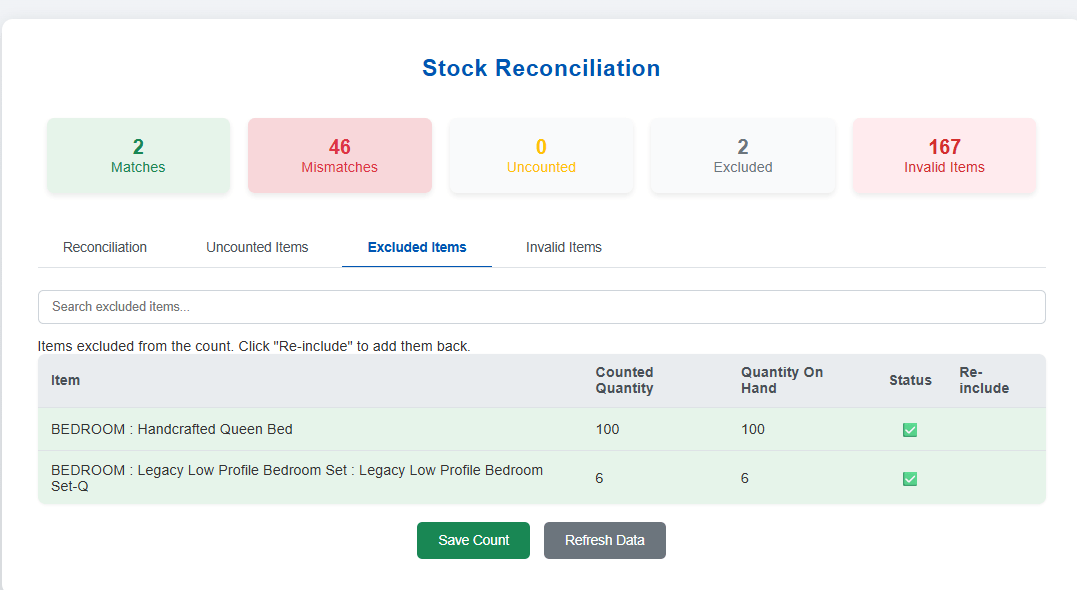Click the Stock Reconciliation page title
The height and width of the screenshot is (590, 1077).
[541, 68]
